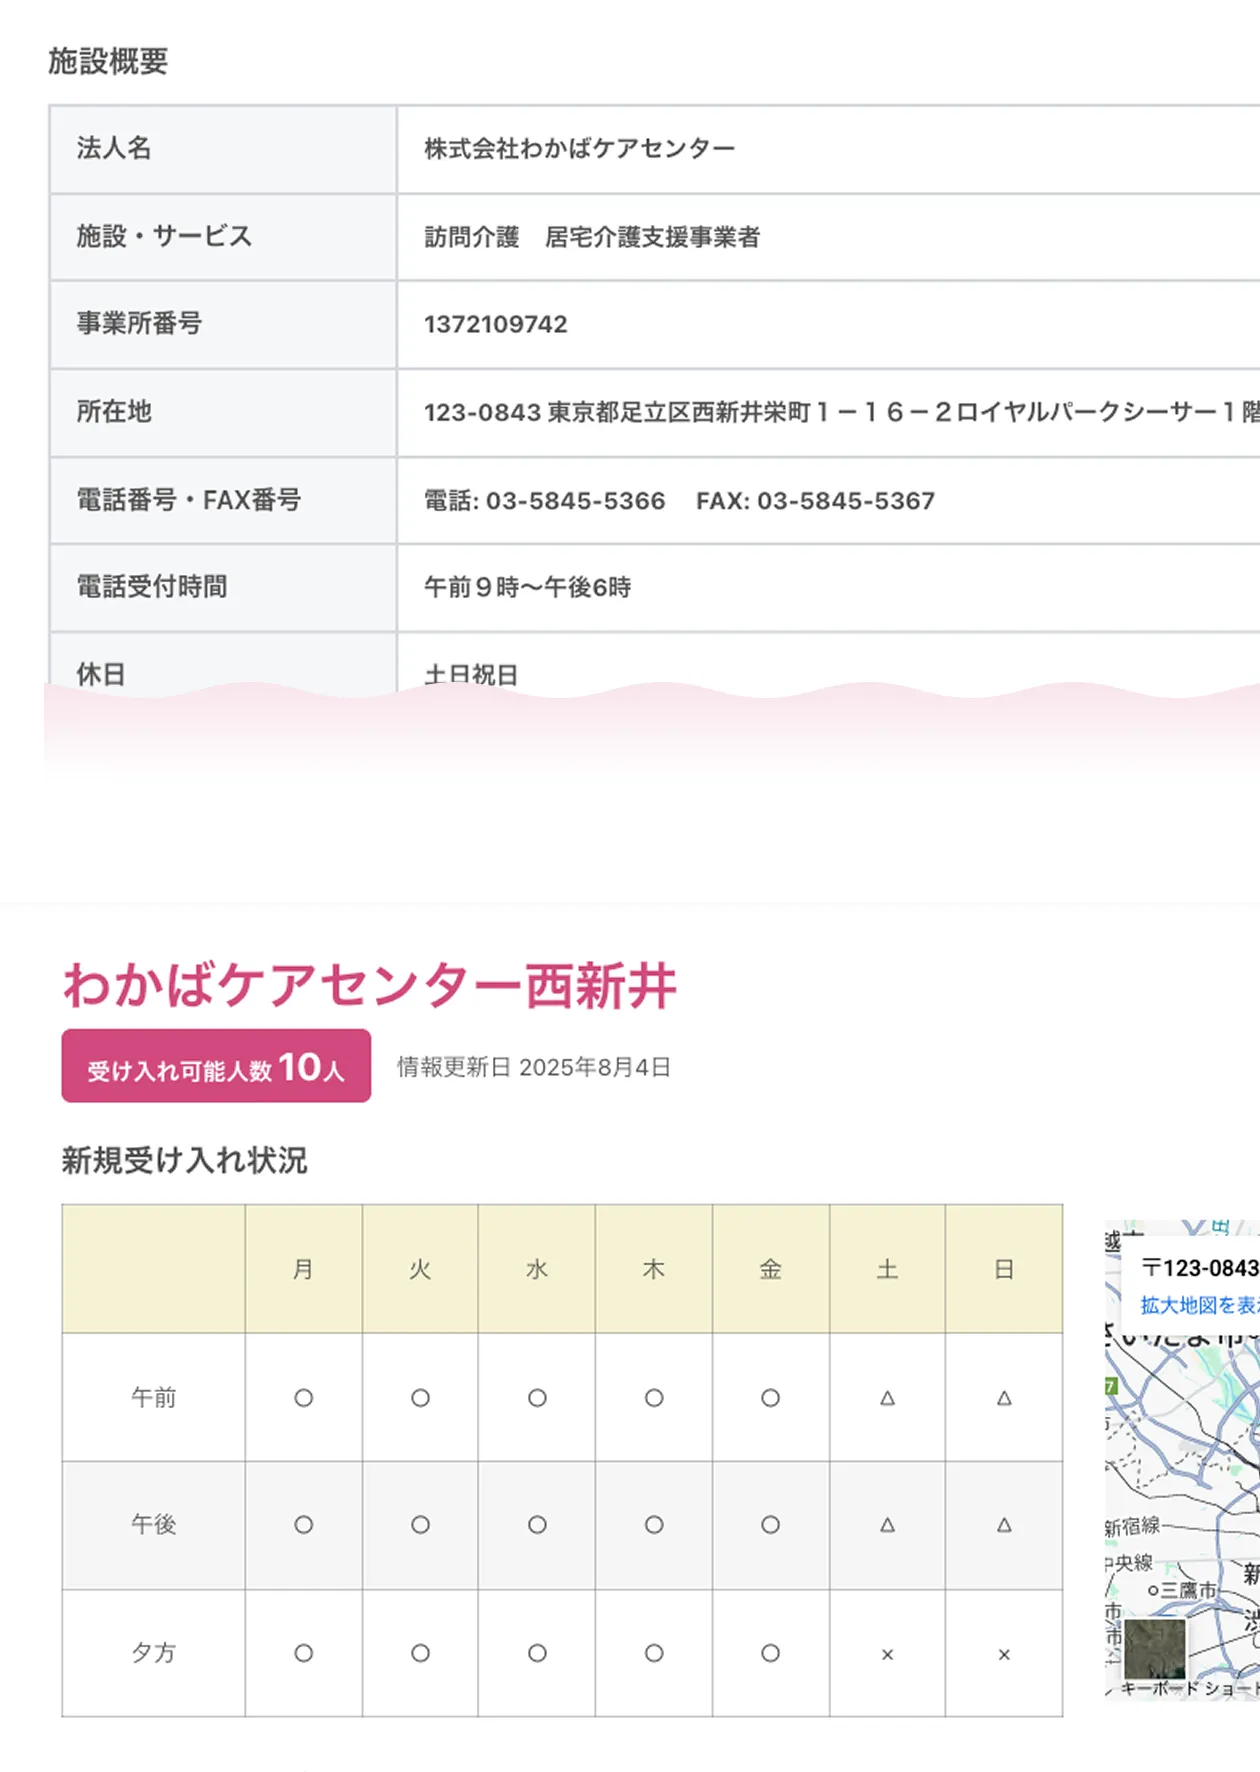This screenshot has width=1260, height=1772.
Task: Click the phone number 03-5845-5366
Action: click(575, 501)
